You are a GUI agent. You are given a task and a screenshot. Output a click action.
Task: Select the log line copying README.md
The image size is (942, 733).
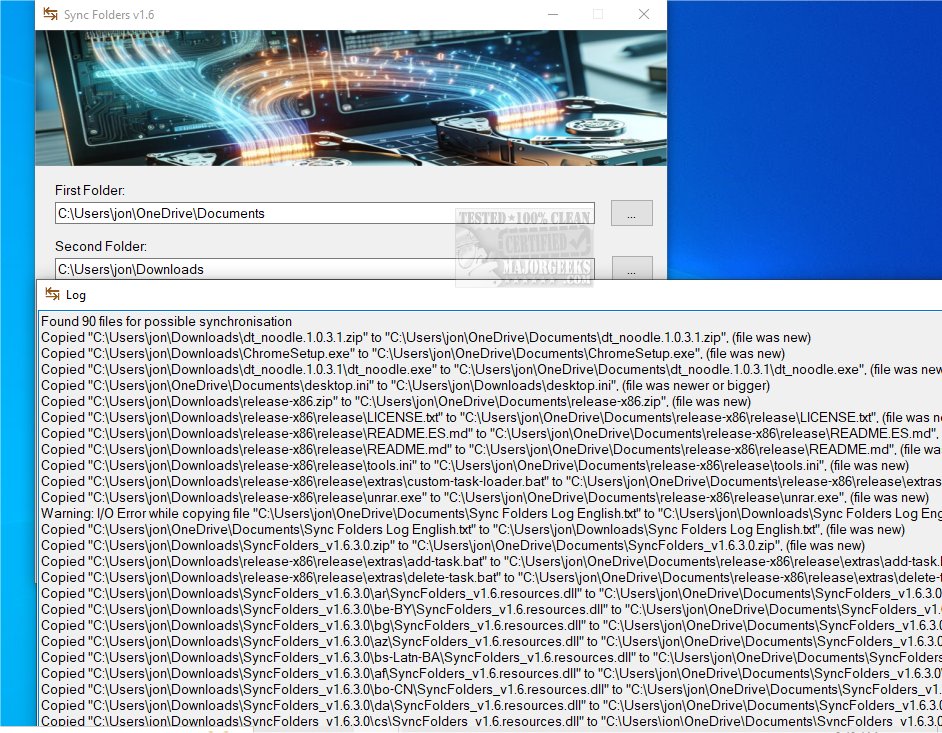coord(491,449)
